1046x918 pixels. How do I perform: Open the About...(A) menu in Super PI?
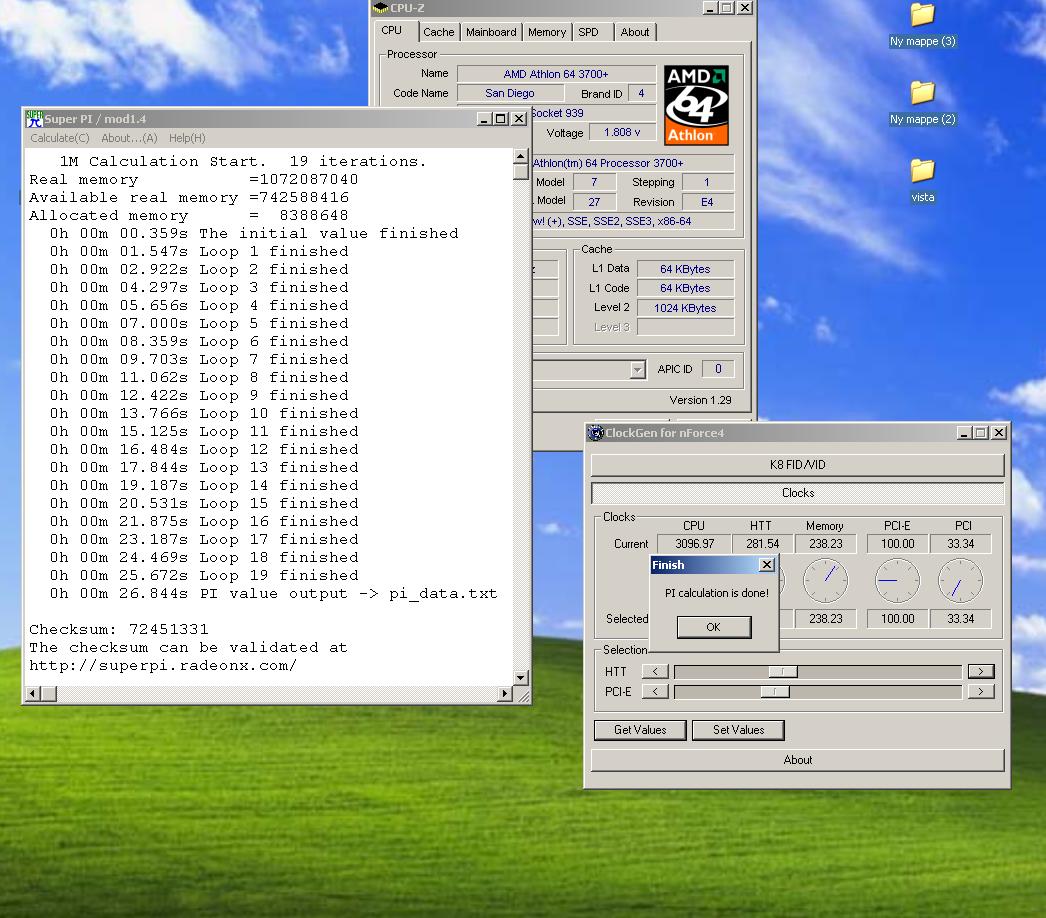(129, 138)
